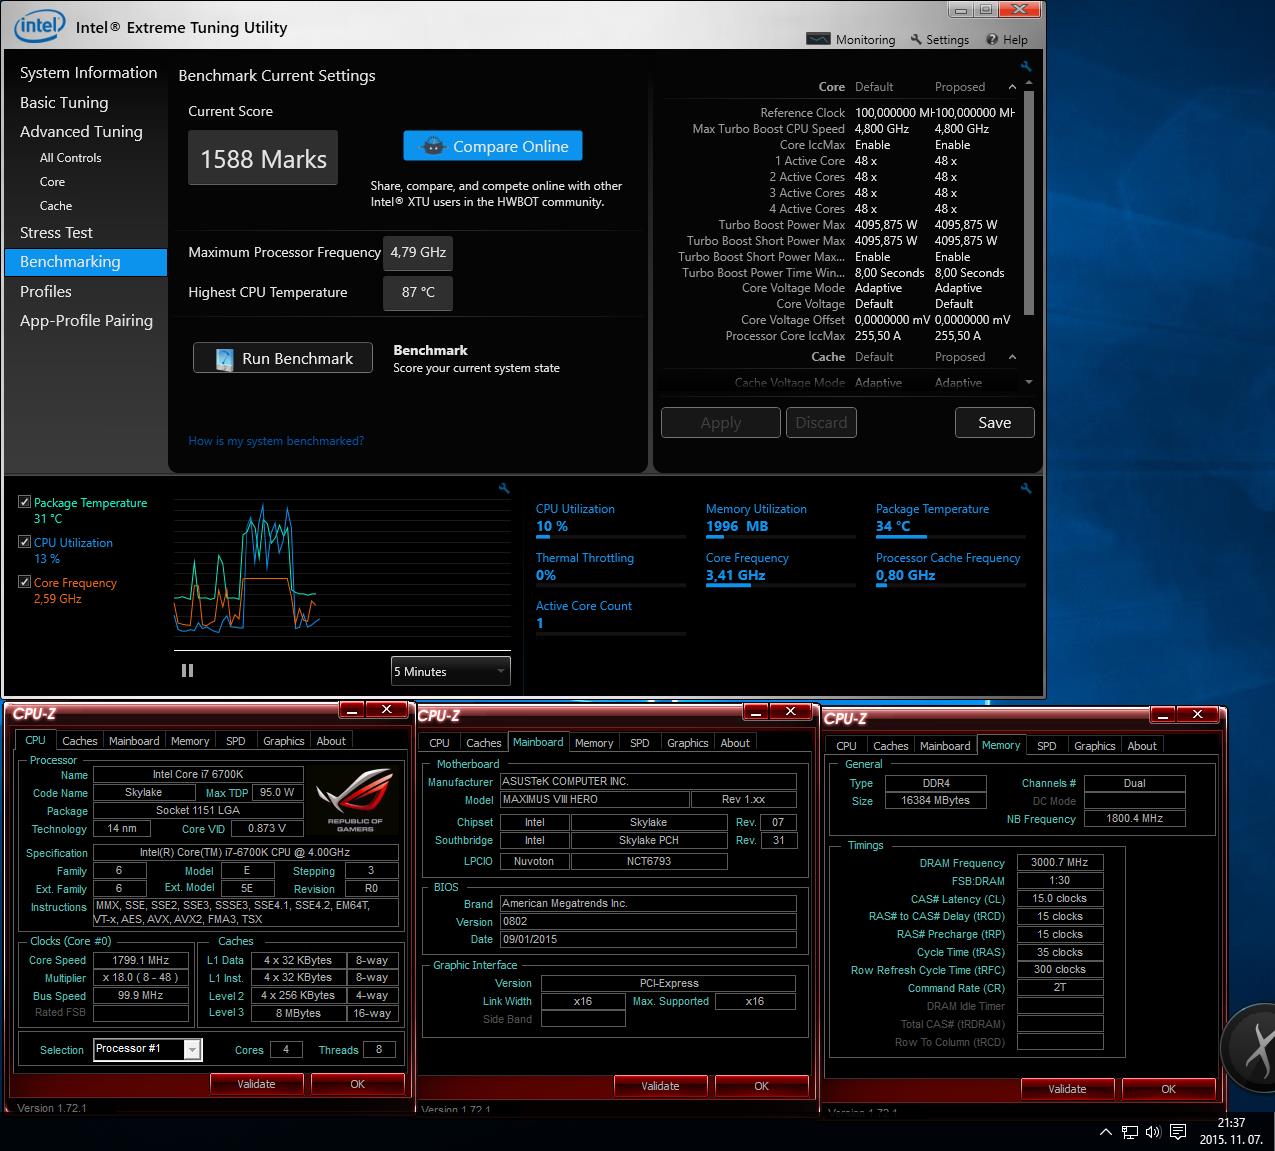The width and height of the screenshot is (1275, 1151).
Task: Click the wrench icon above Package Temperature stat
Action: coord(1026,488)
